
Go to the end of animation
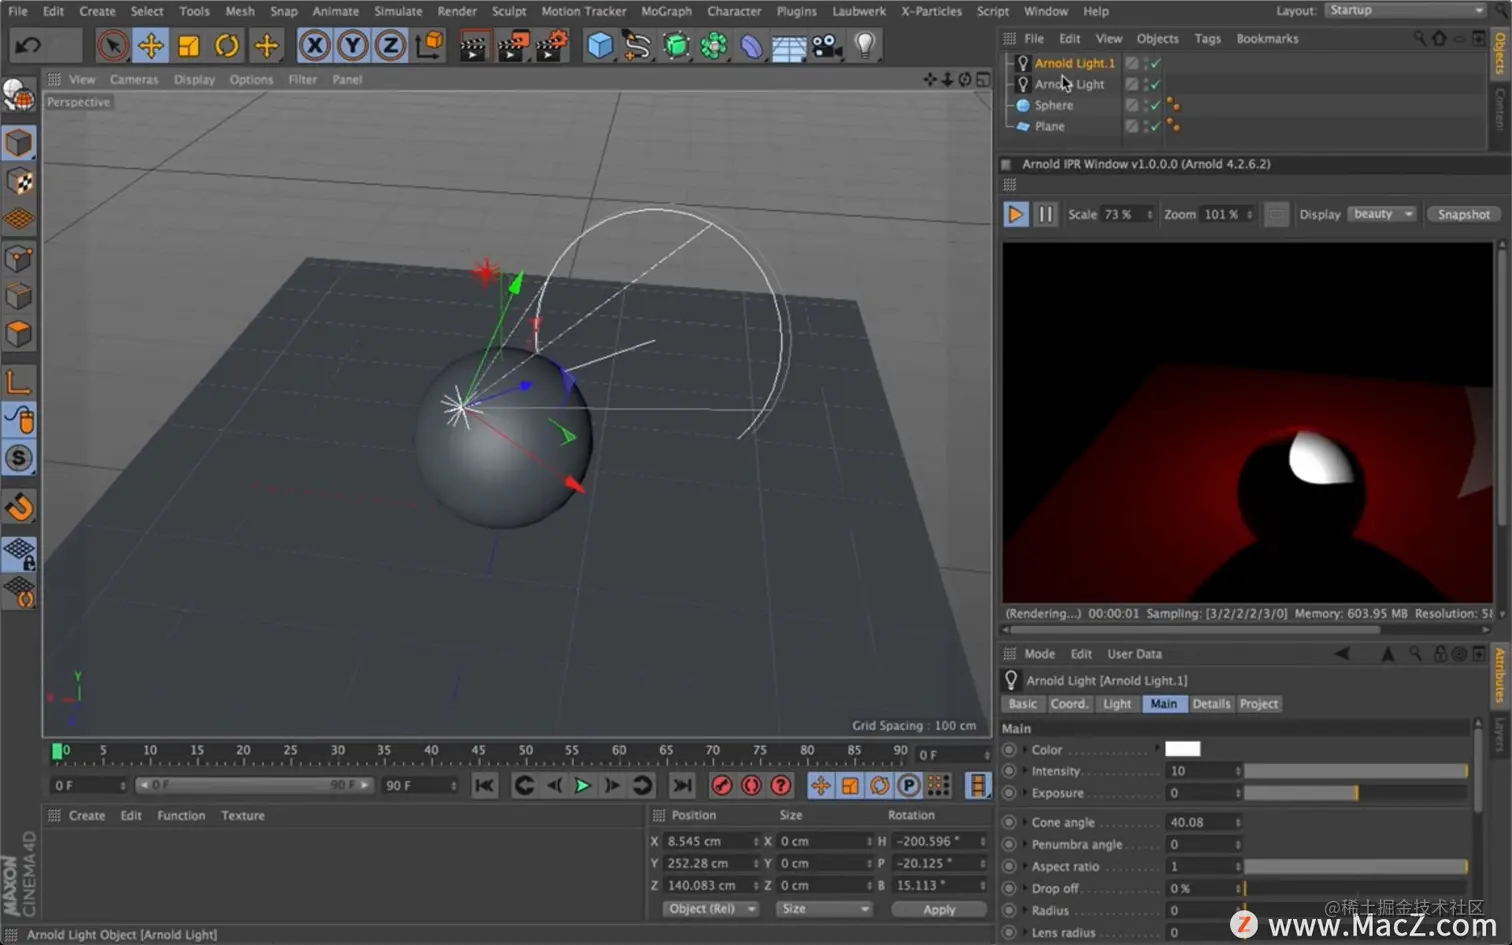[682, 786]
